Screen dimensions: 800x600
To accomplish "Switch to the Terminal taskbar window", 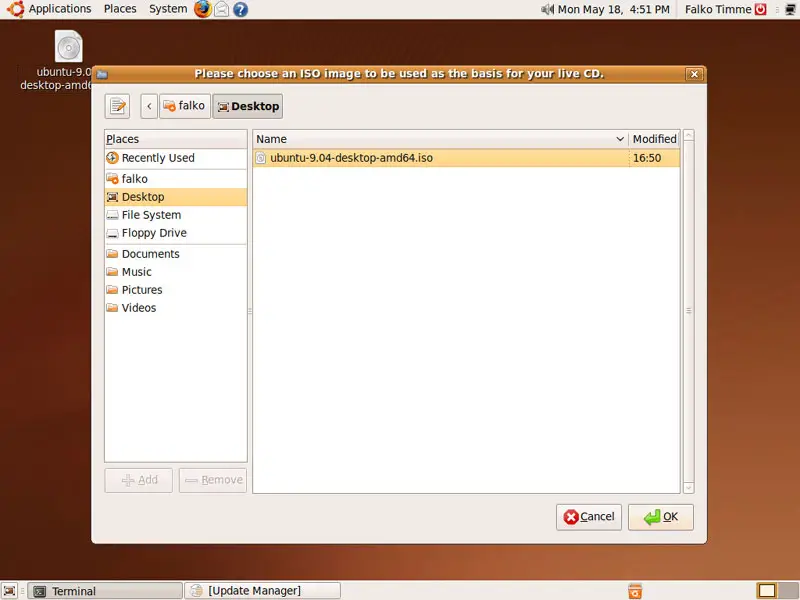I will pos(105,591).
